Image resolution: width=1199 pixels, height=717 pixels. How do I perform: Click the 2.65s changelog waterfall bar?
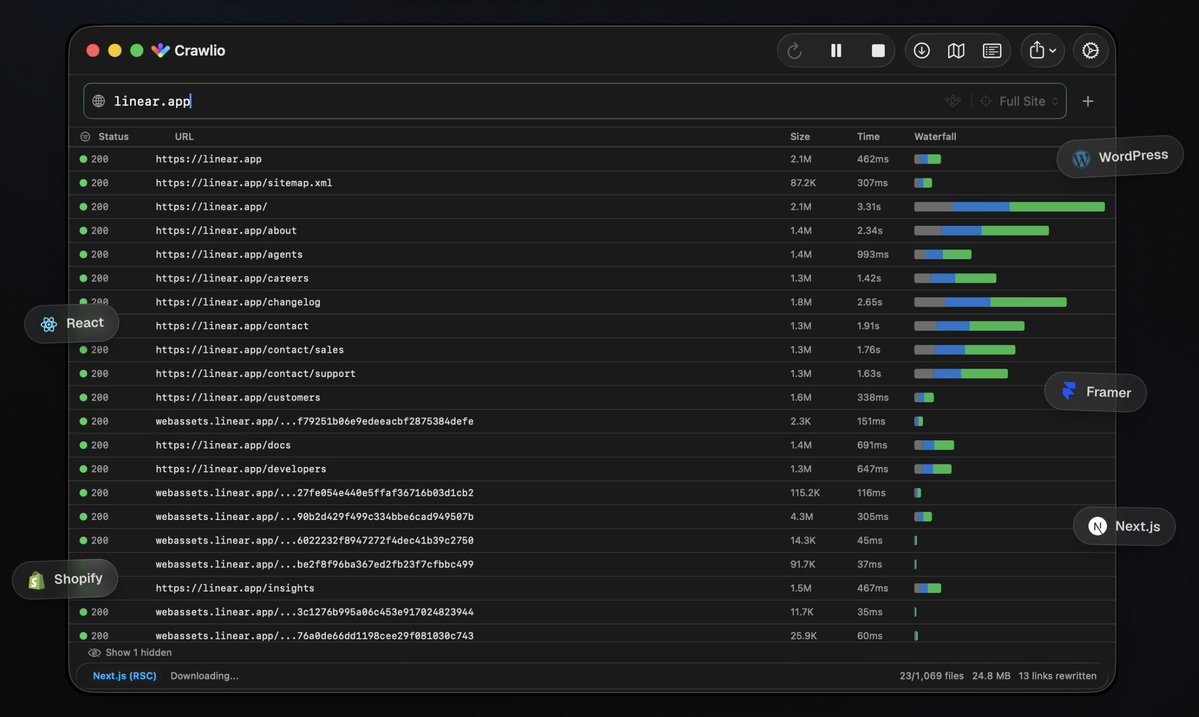(990, 302)
